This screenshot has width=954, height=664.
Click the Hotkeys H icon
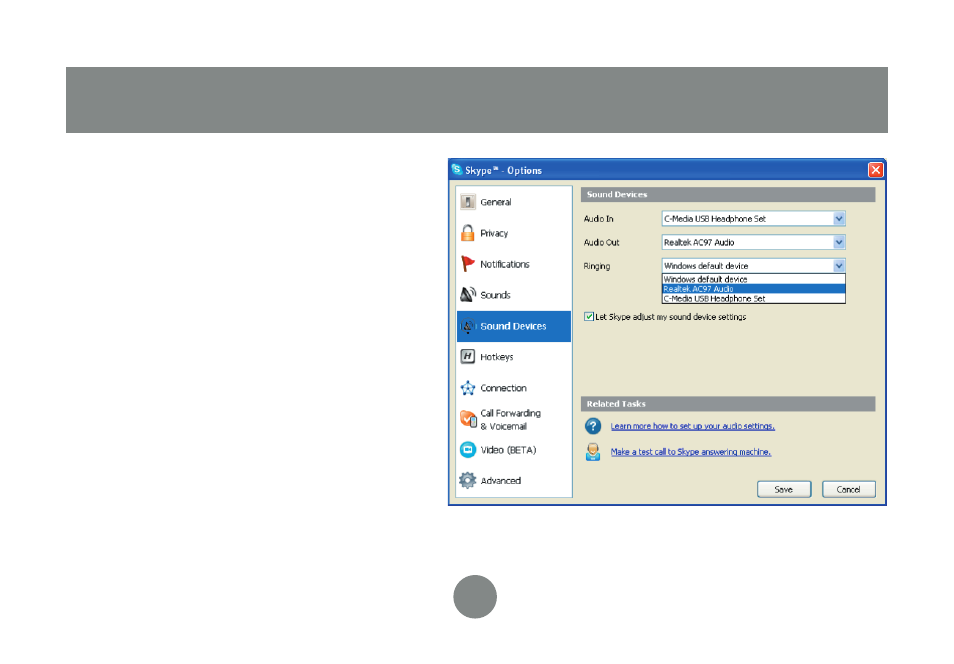pos(467,357)
